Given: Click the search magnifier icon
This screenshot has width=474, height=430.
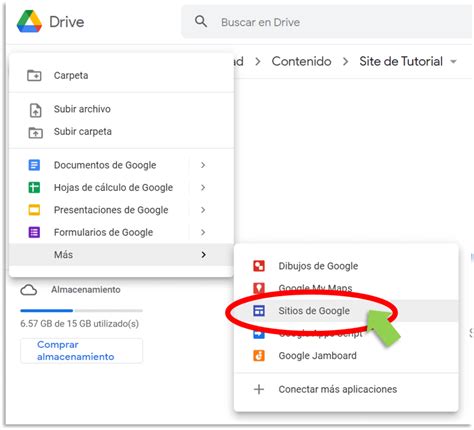Looking at the screenshot, I should [x=201, y=22].
